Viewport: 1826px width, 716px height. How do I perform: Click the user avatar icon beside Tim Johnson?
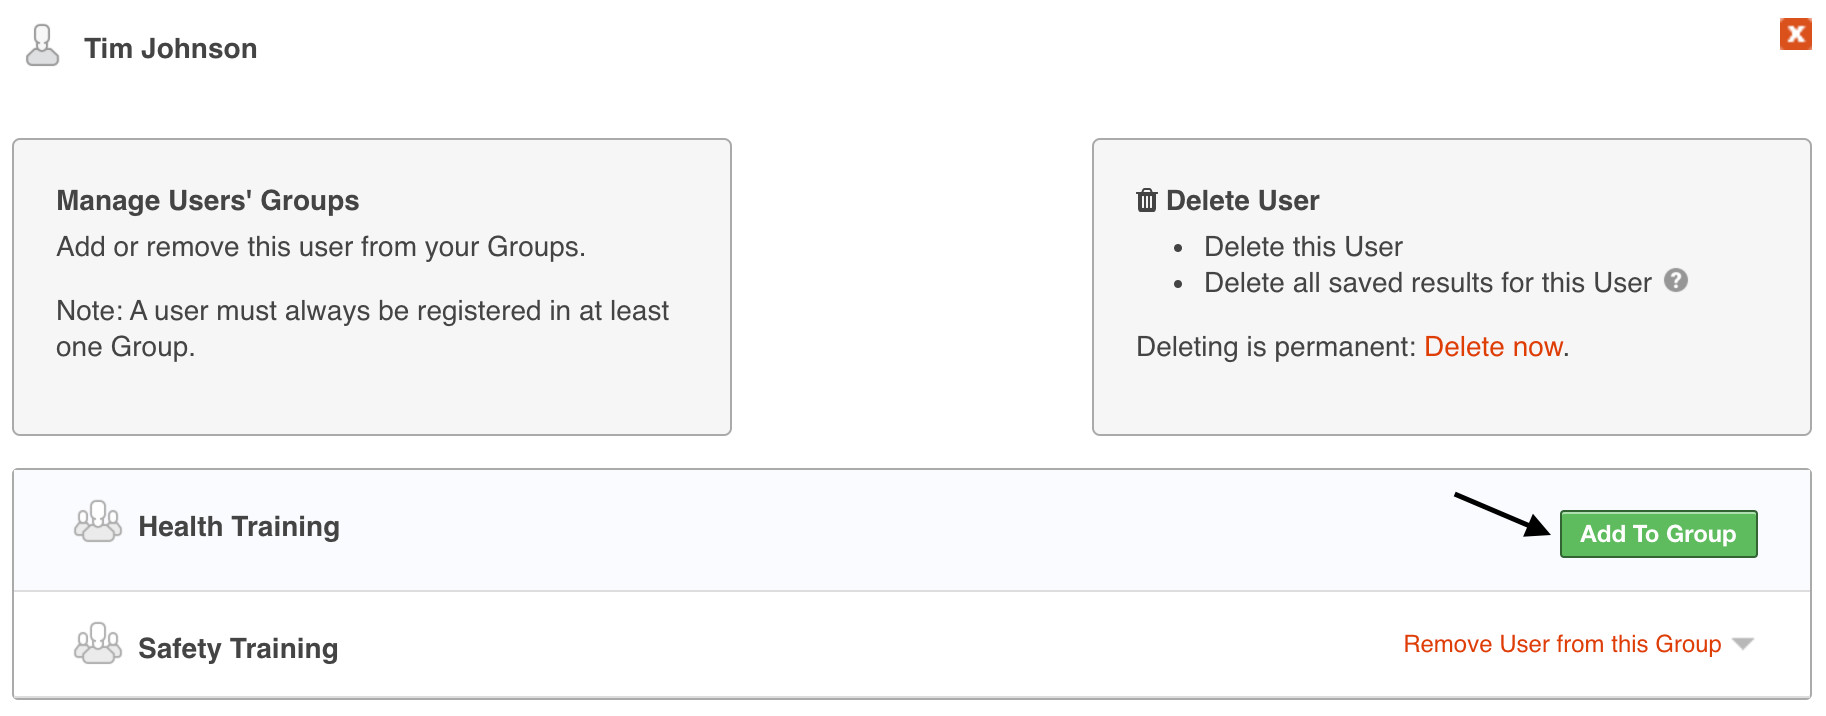click(x=42, y=46)
